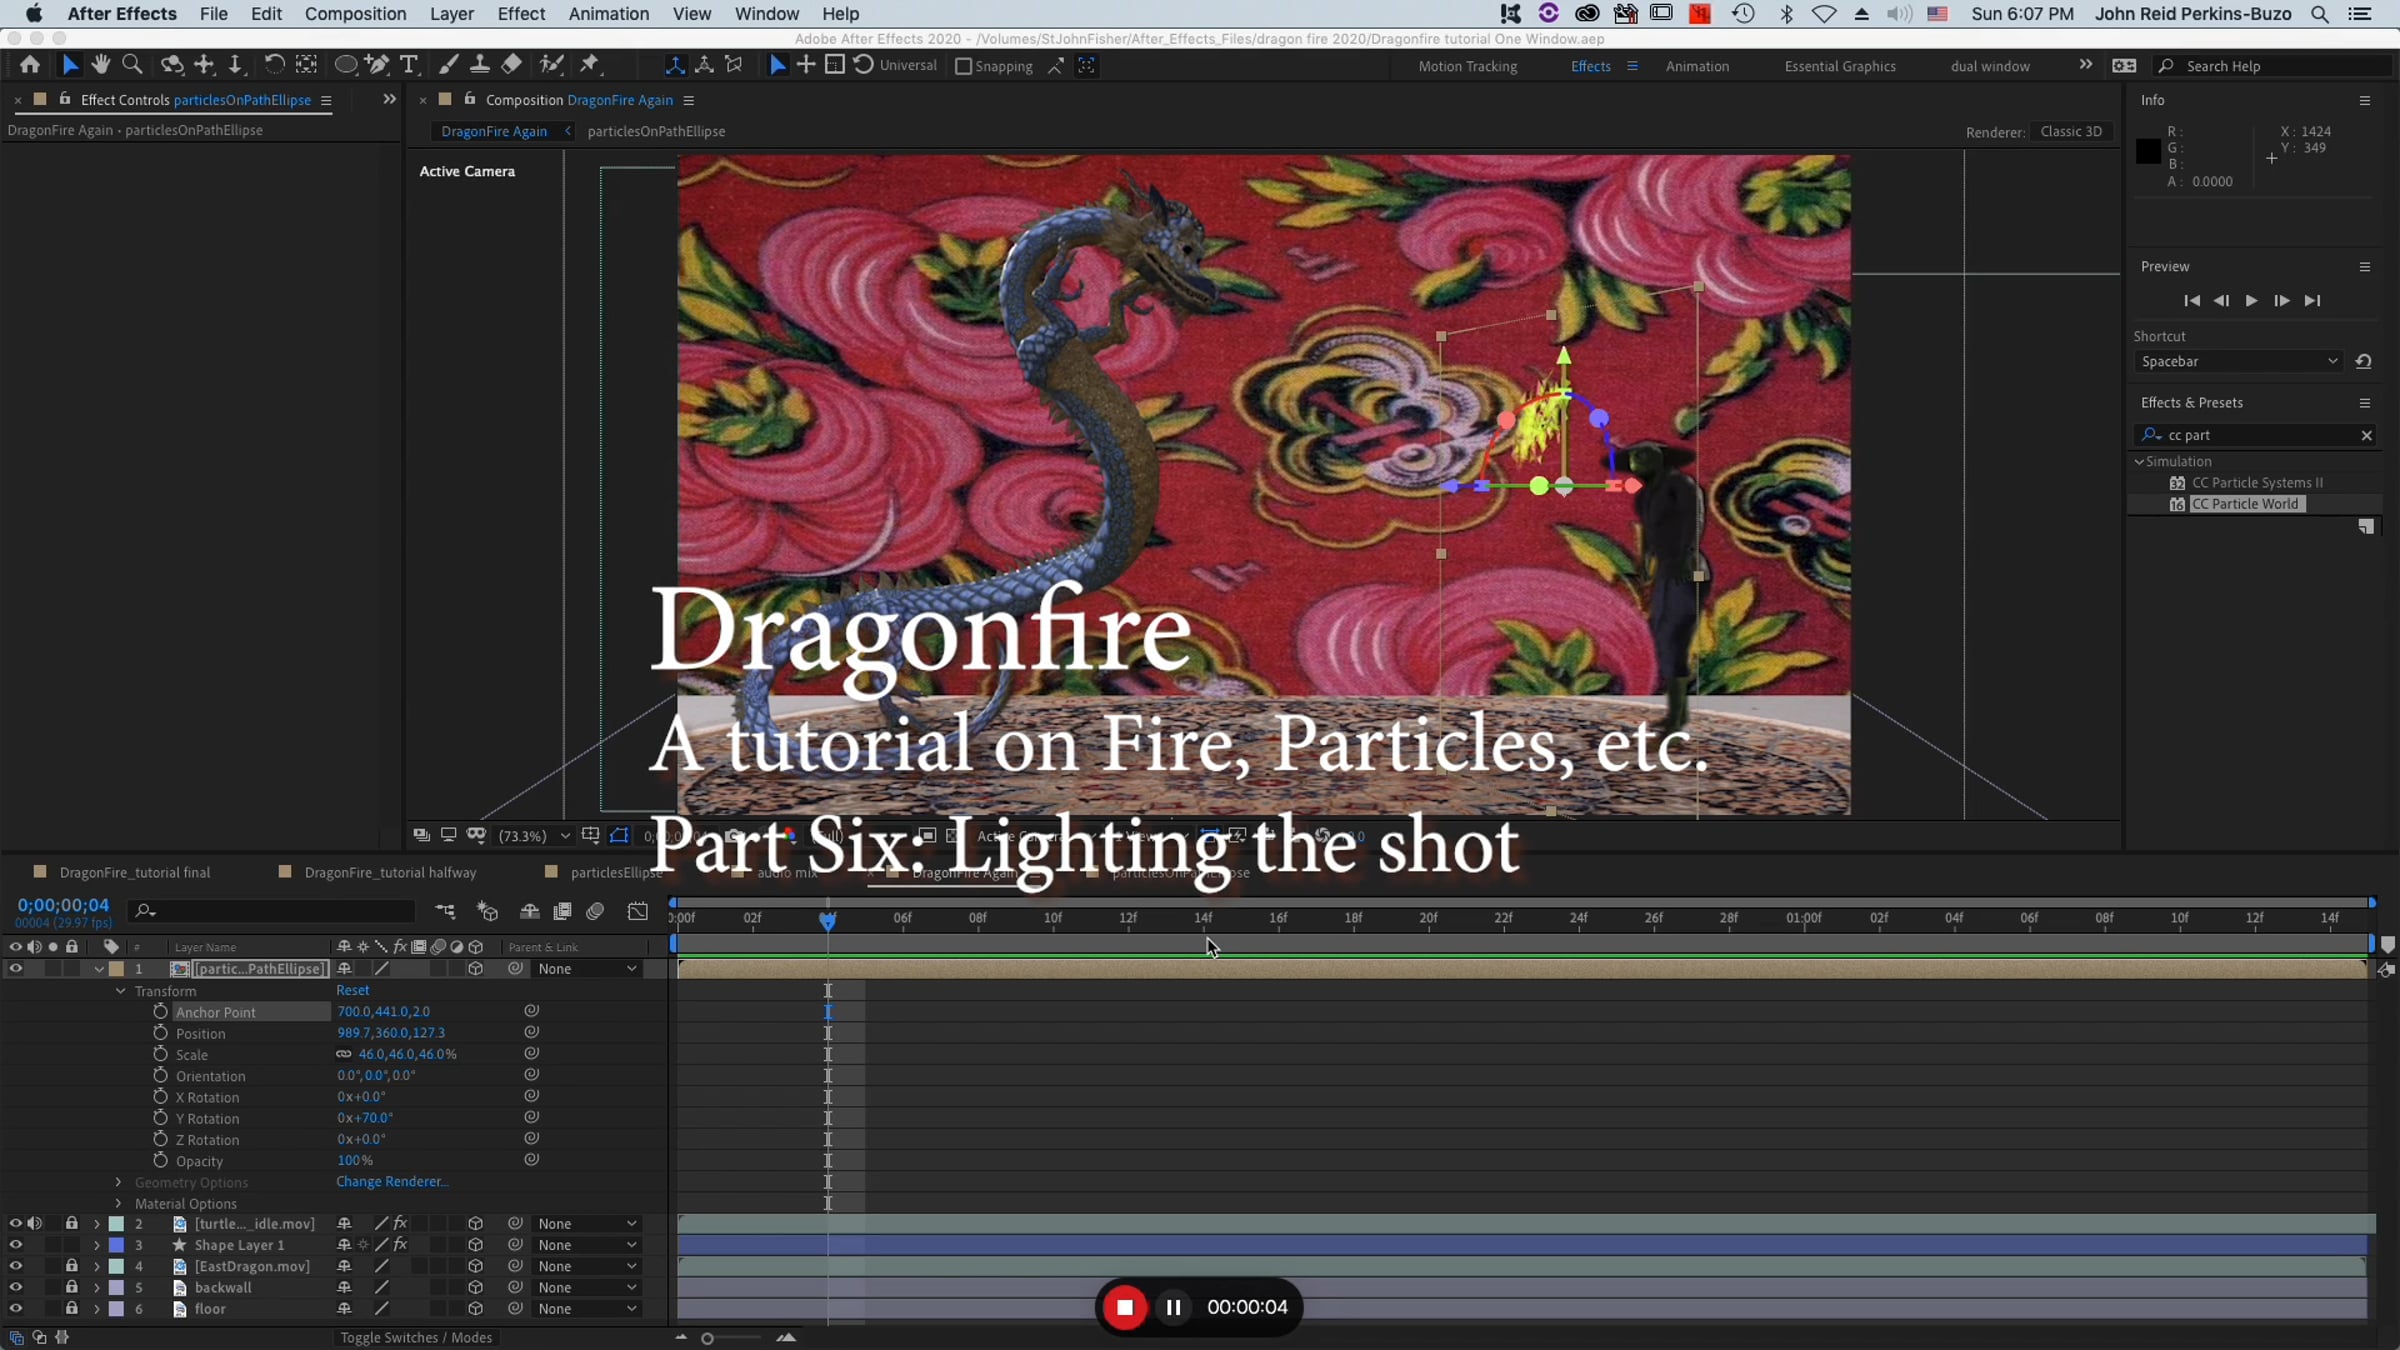Select the Puppet Pin tool
The width and height of the screenshot is (2400, 1350).
point(589,65)
